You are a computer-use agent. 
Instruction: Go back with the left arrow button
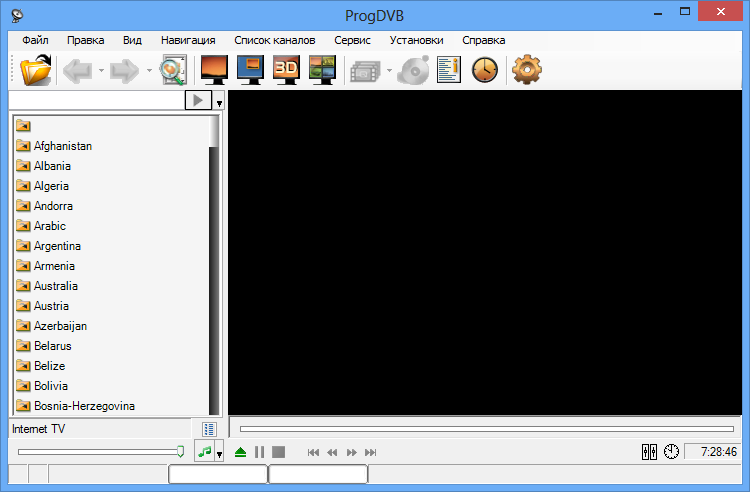point(77,71)
